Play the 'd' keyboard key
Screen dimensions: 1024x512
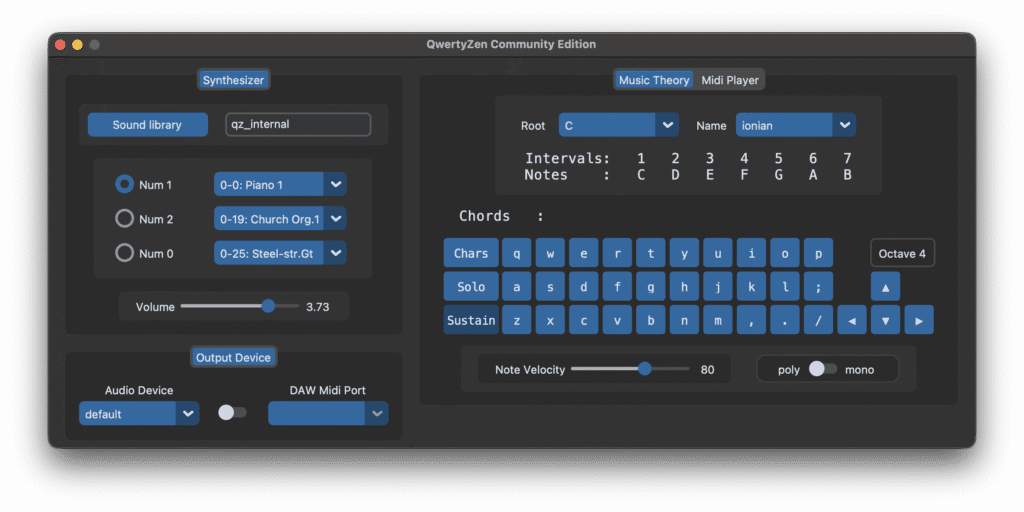click(584, 287)
